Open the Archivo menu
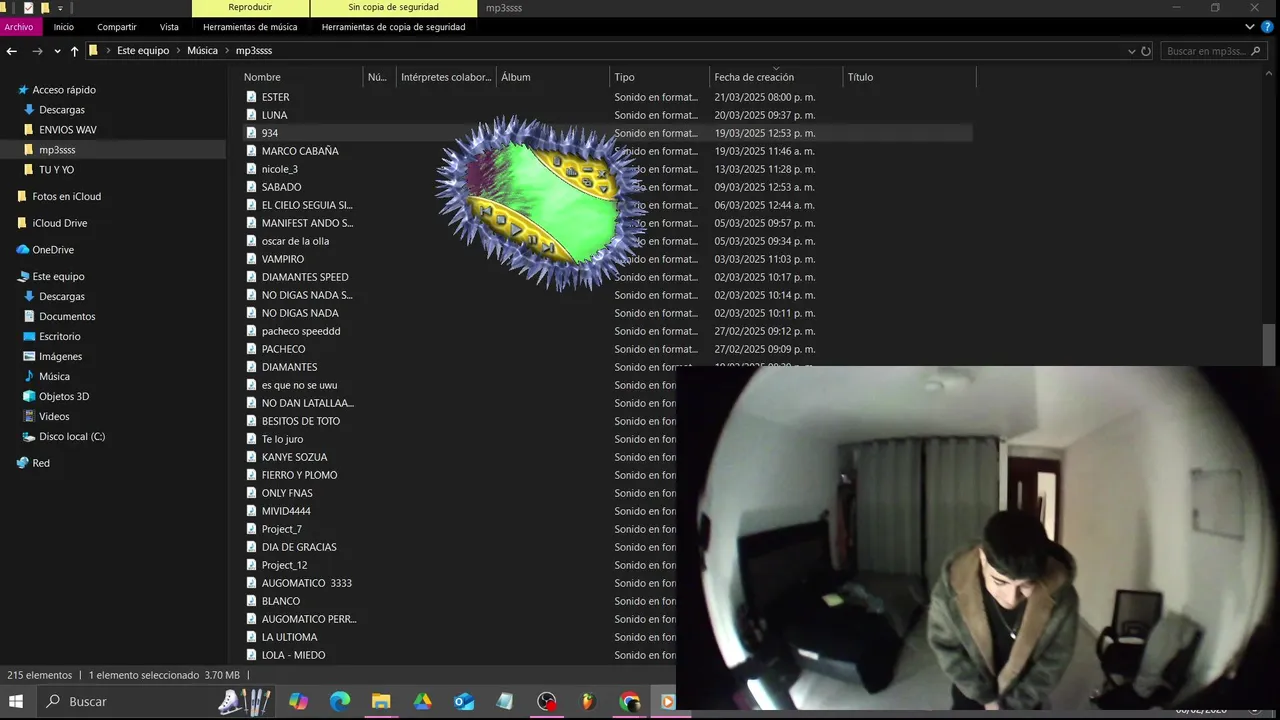 point(19,27)
